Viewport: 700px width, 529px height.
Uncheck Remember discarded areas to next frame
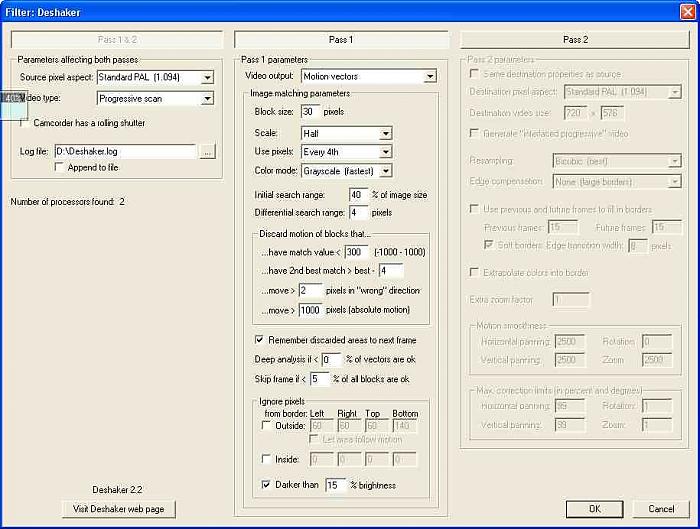[x=260, y=340]
